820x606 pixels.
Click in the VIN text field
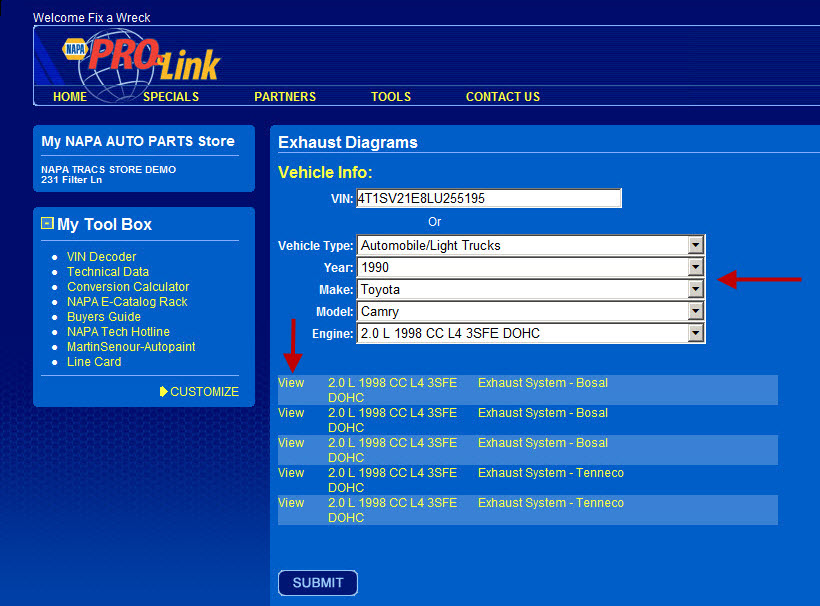pyautogui.click(x=488, y=199)
